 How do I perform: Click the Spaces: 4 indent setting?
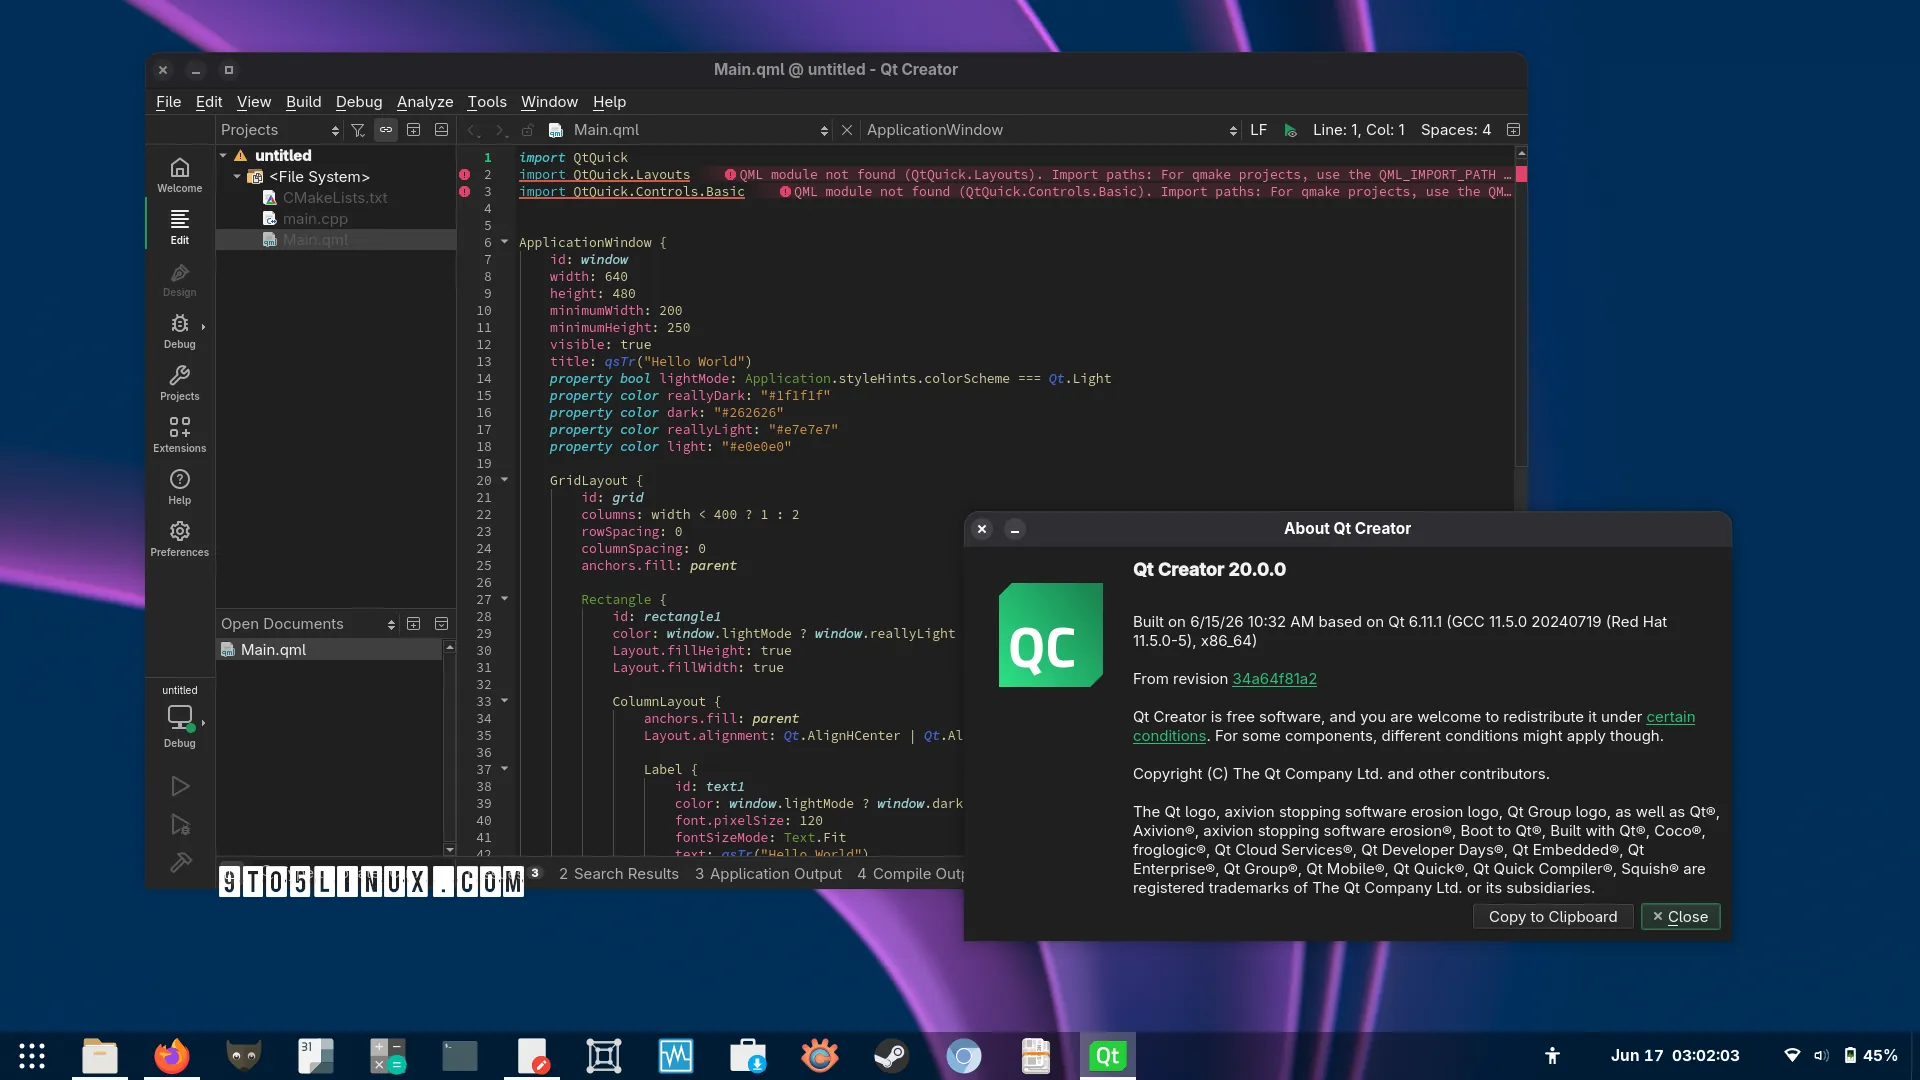pyautogui.click(x=1455, y=130)
